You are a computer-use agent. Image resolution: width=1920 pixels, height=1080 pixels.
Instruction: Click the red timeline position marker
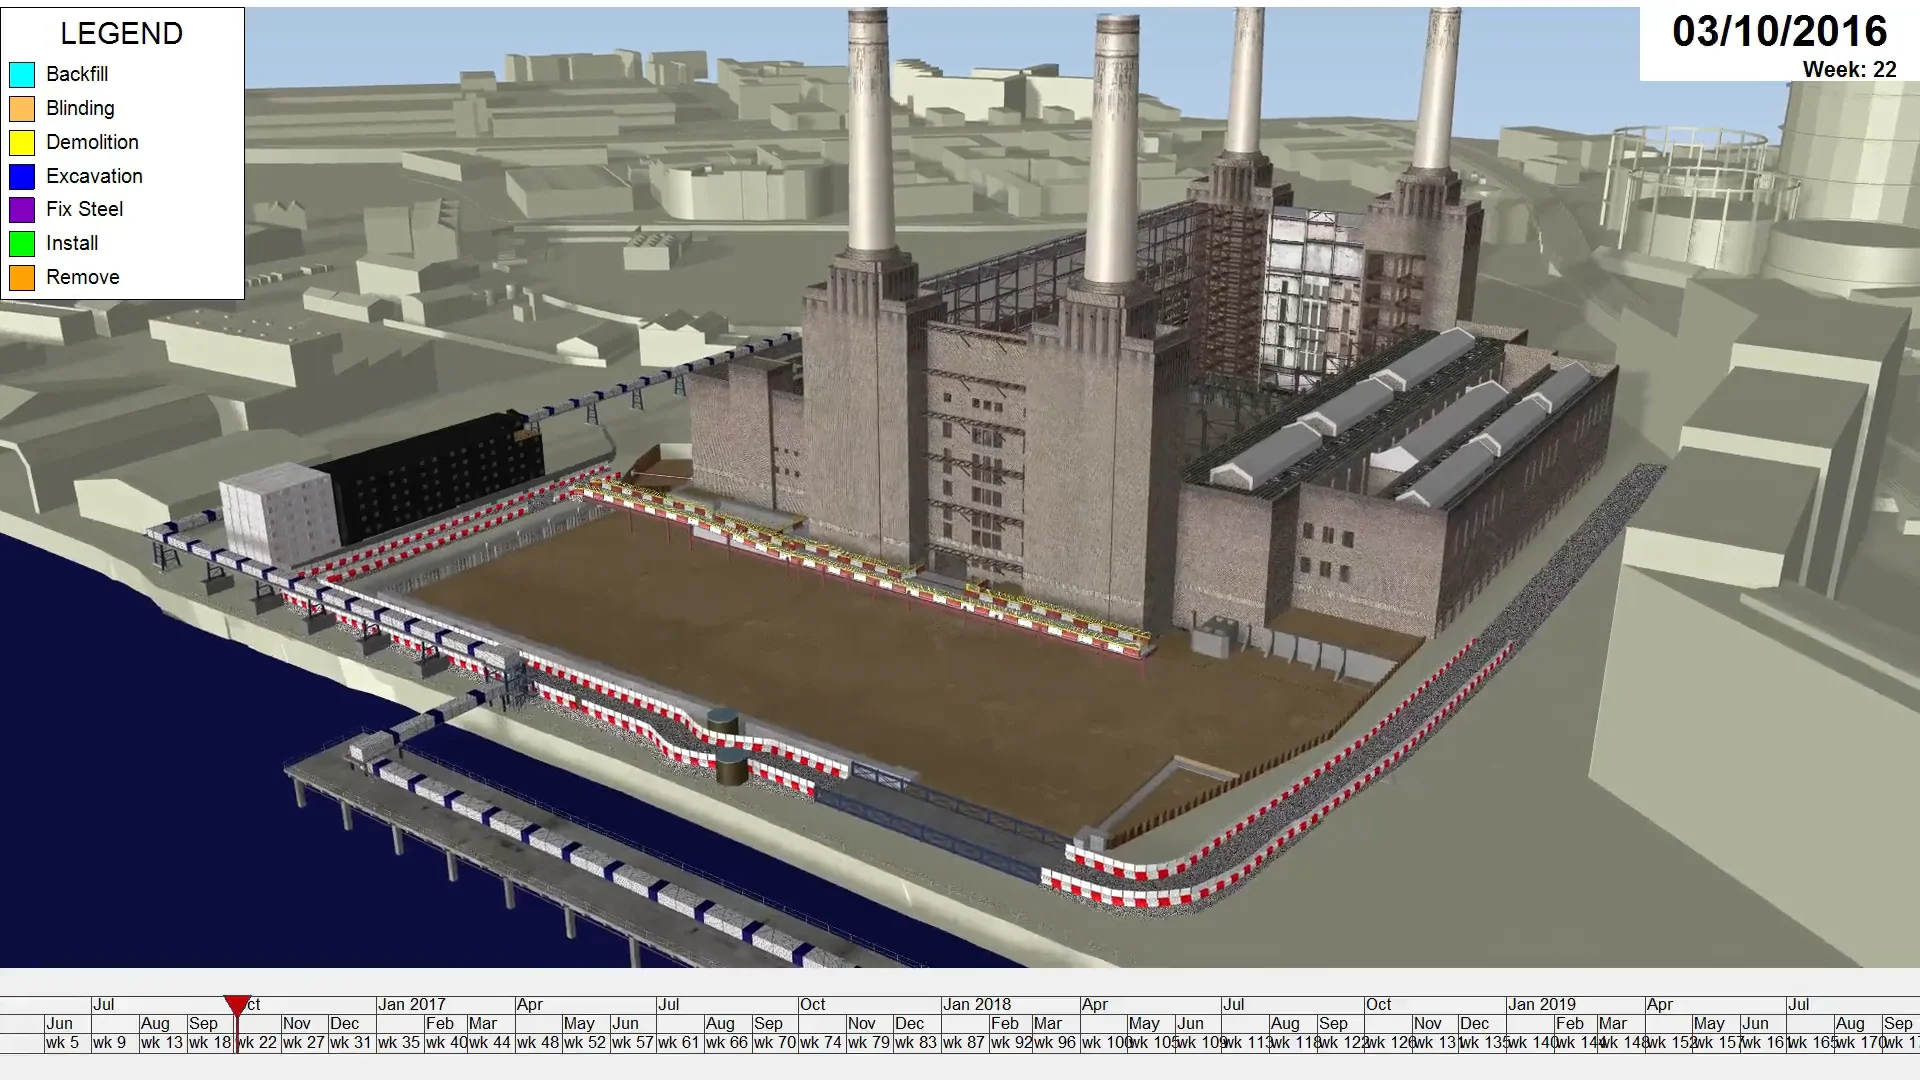(236, 1006)
